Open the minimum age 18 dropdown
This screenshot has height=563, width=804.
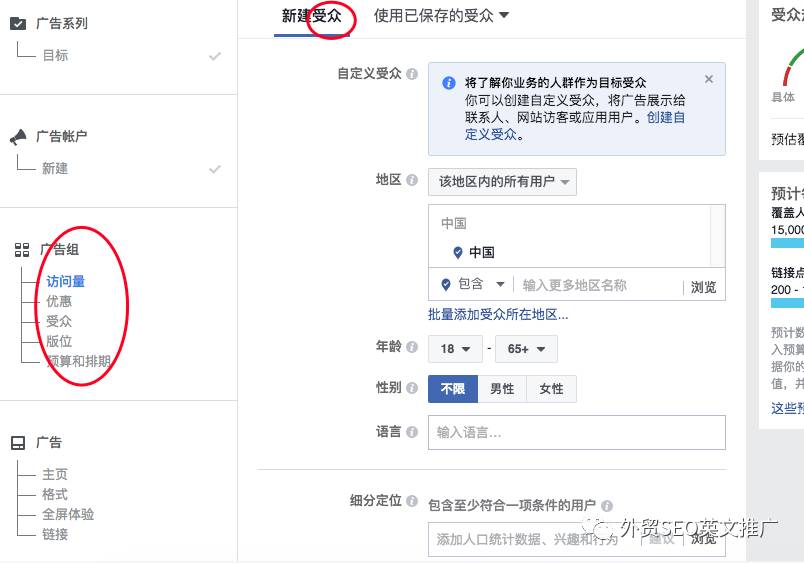(455, 349)
